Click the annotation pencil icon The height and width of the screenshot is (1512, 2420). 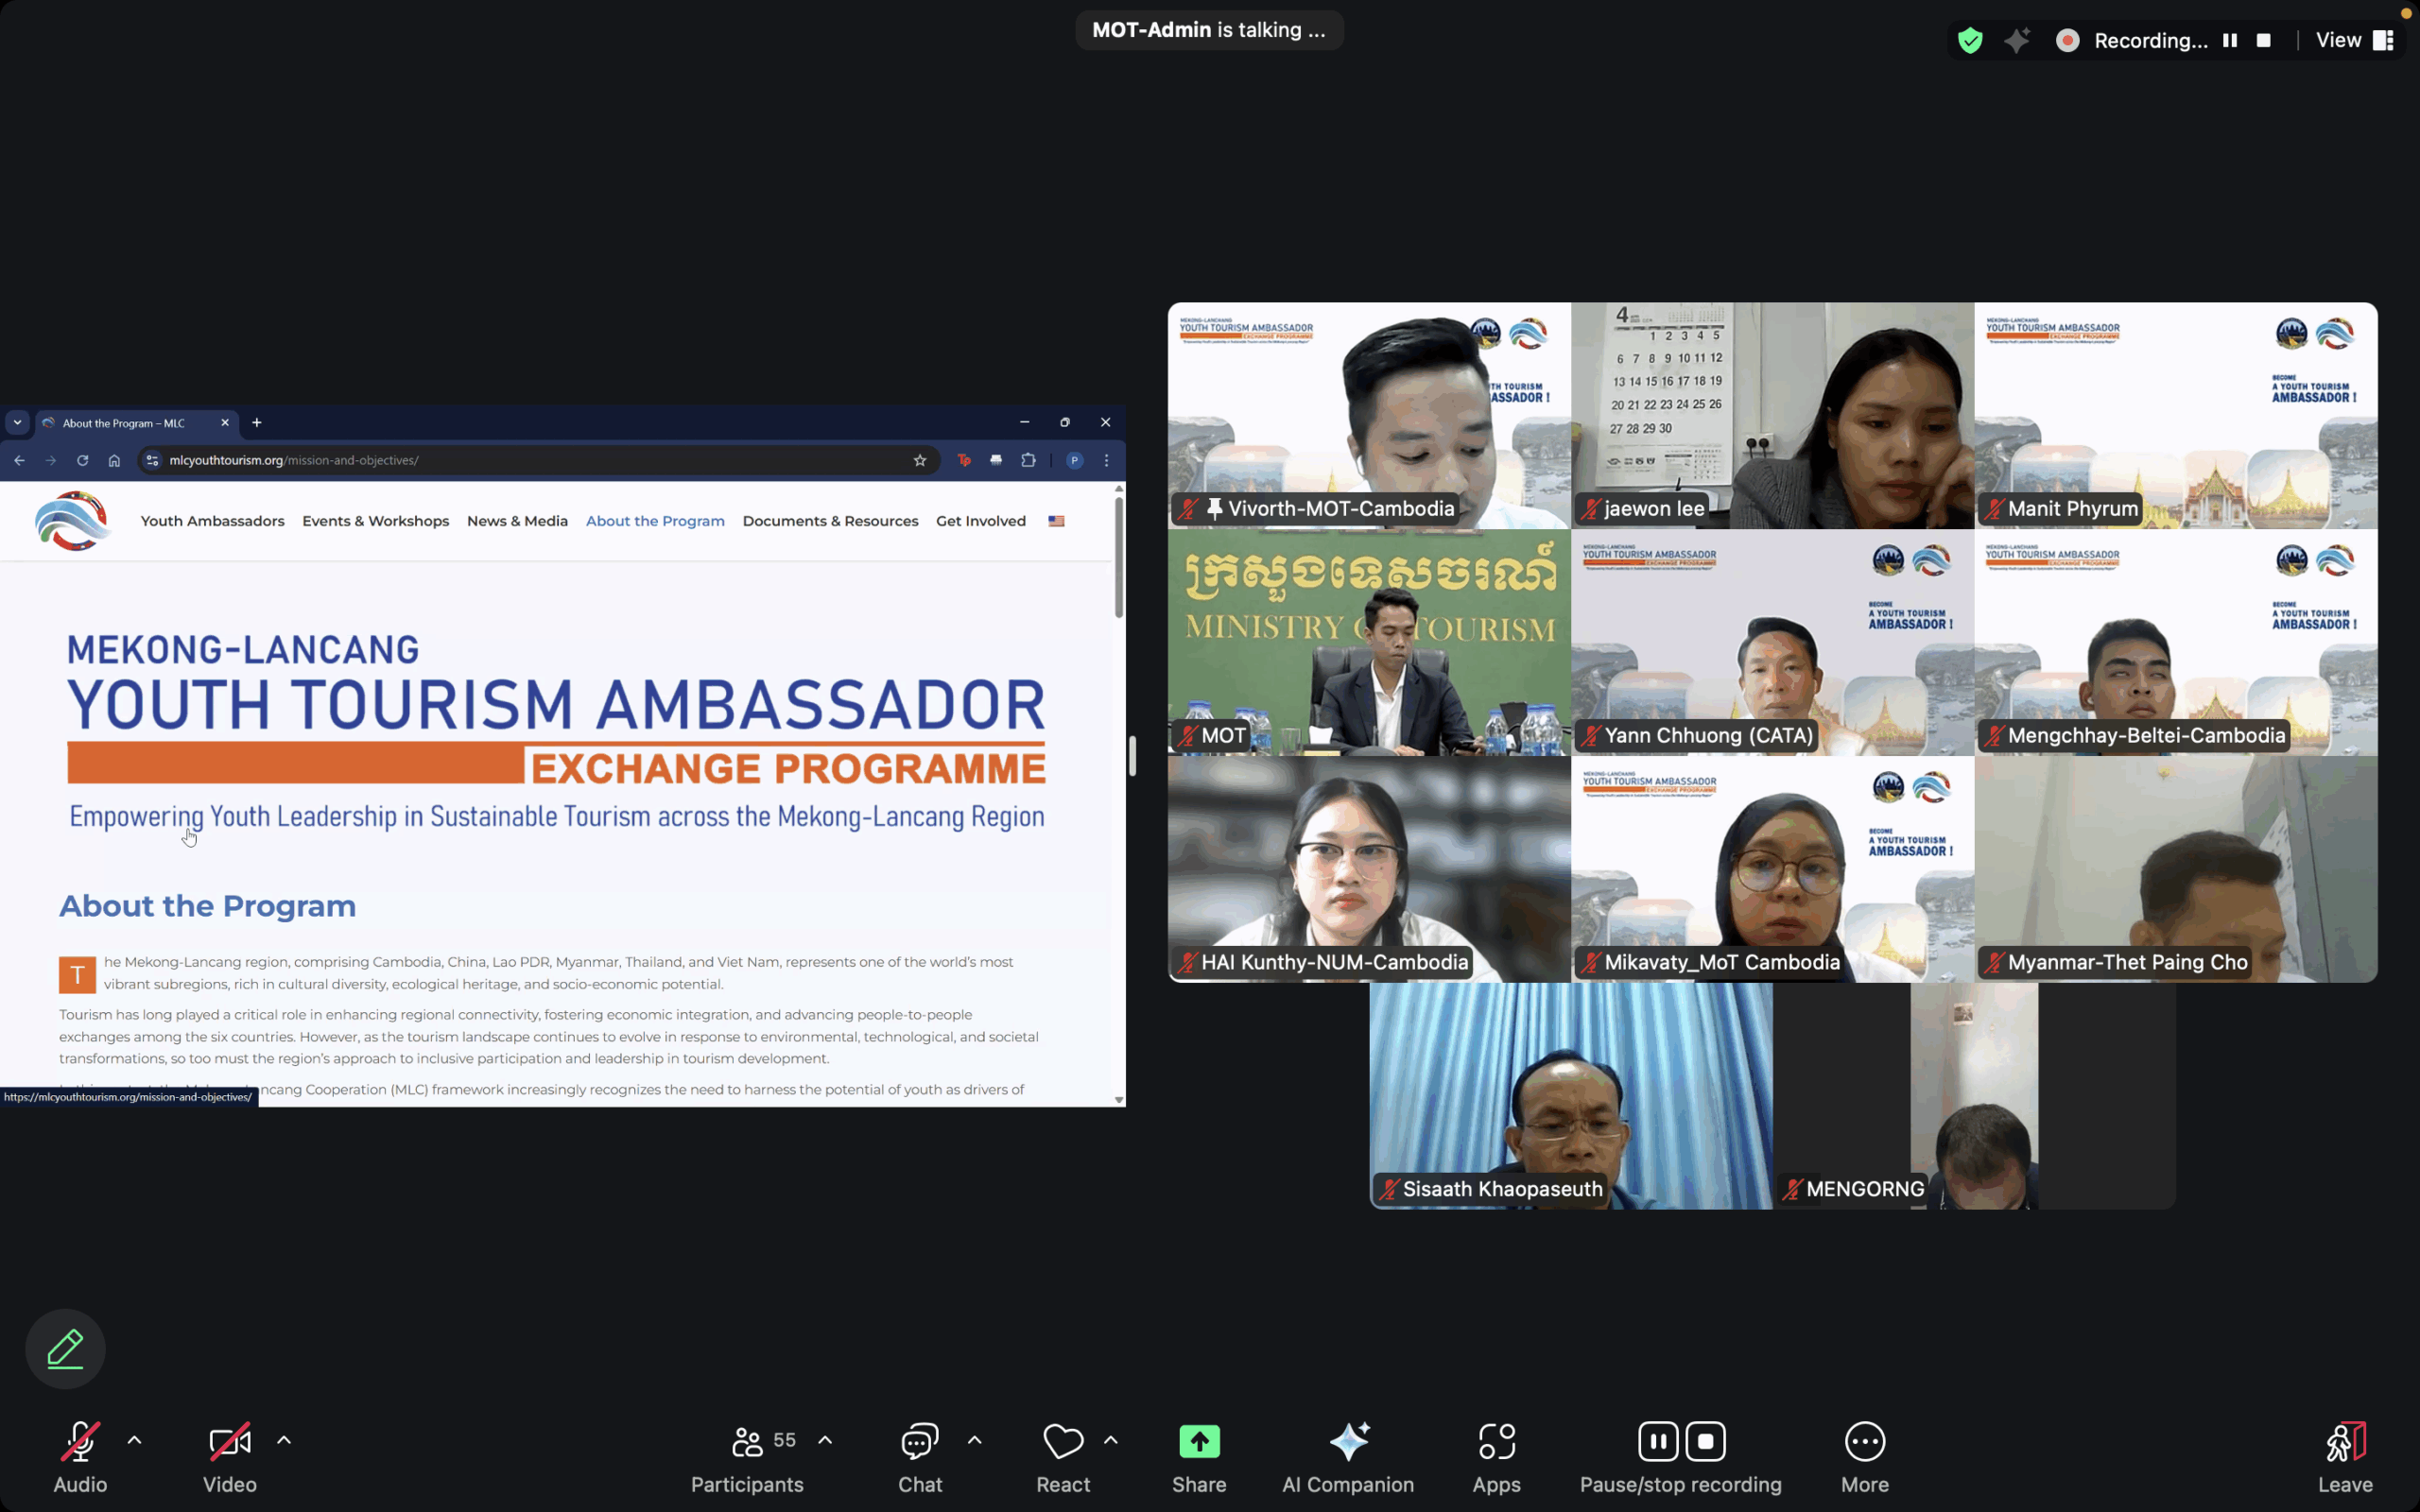65,1348
